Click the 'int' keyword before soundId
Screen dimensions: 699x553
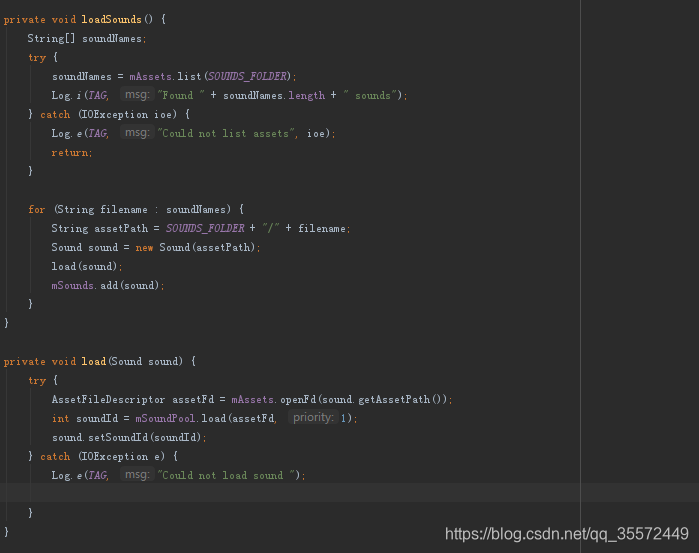click(x=61, y=418)
